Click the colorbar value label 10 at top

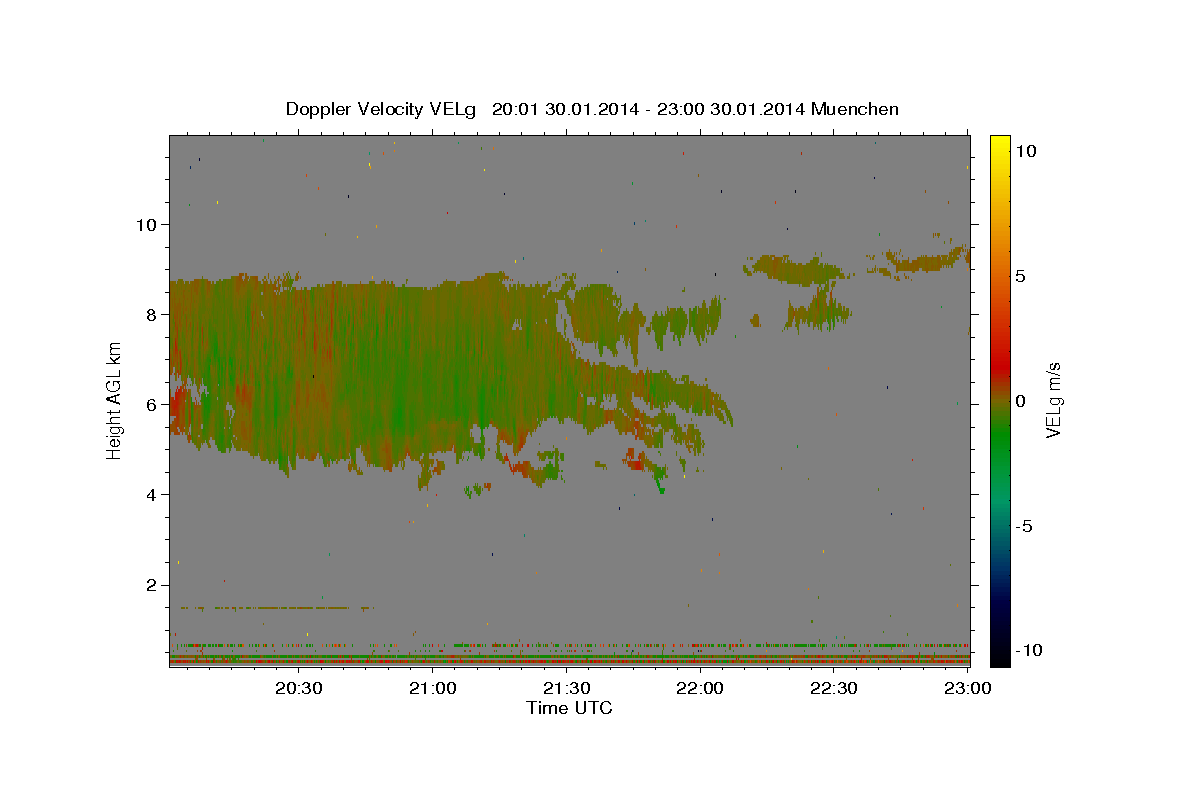[1026, 151]
